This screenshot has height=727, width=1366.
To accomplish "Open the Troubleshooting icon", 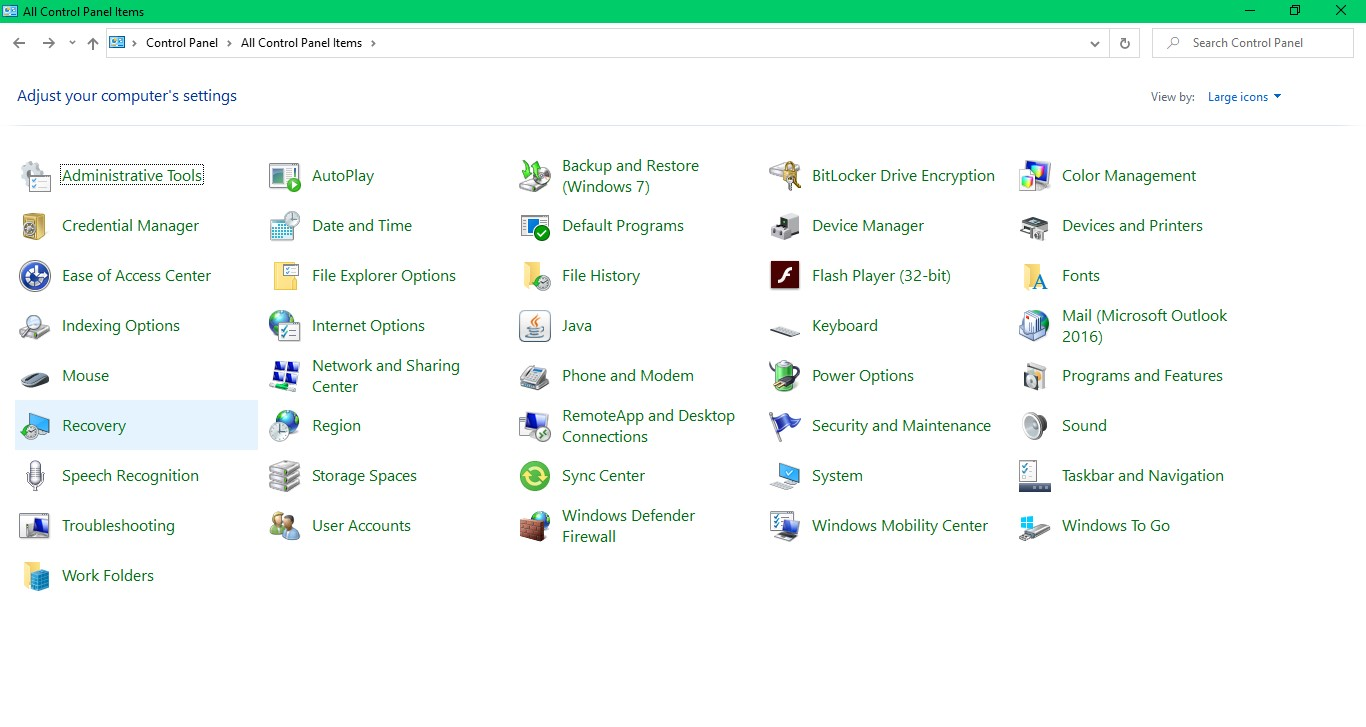I will click(35, 526).
